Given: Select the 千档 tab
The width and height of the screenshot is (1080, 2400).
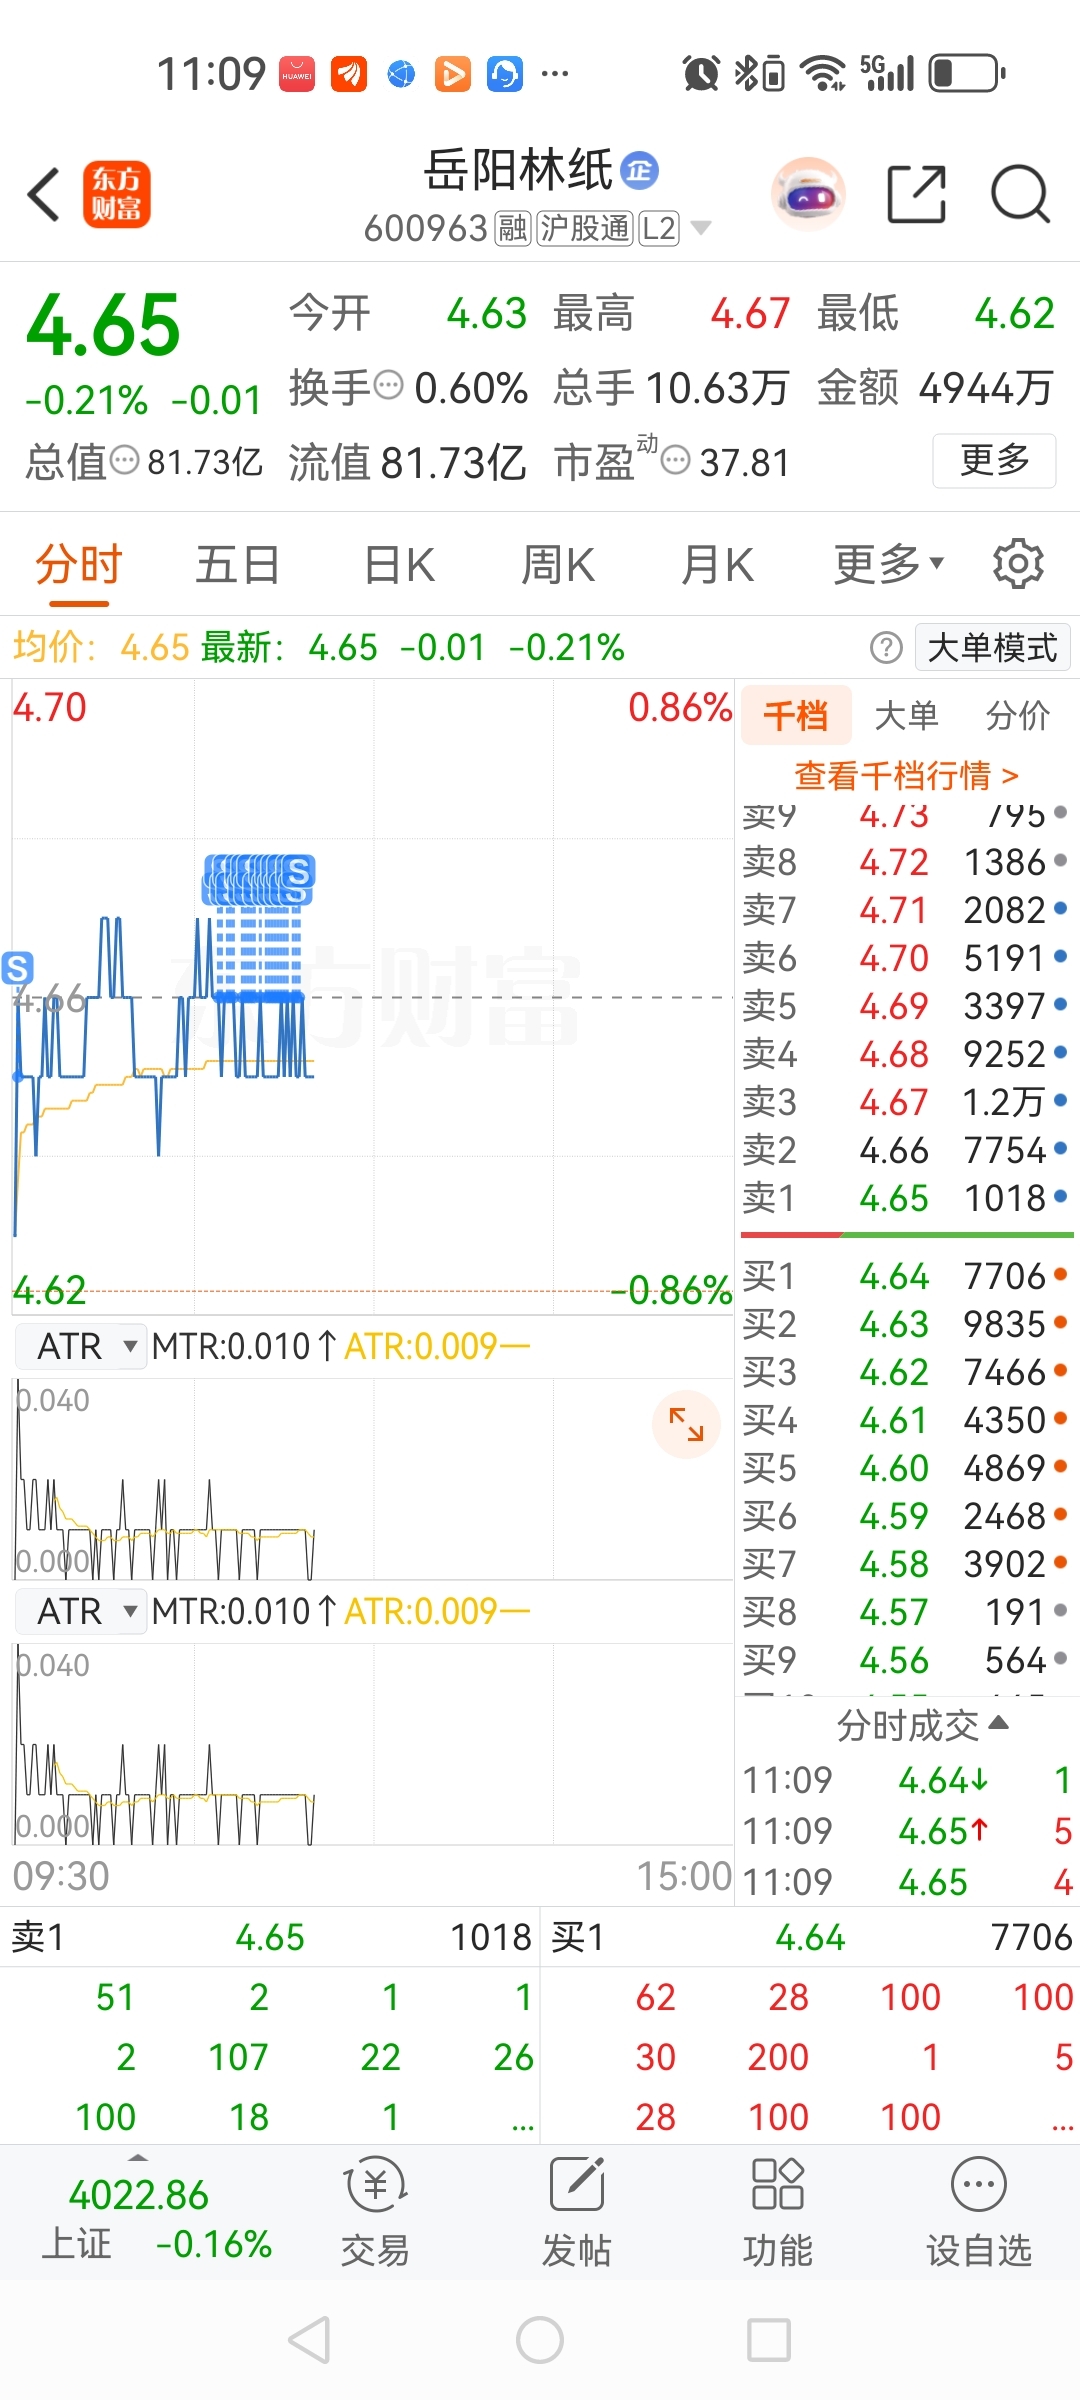Looking at the screenshot, I should (796, 715).
